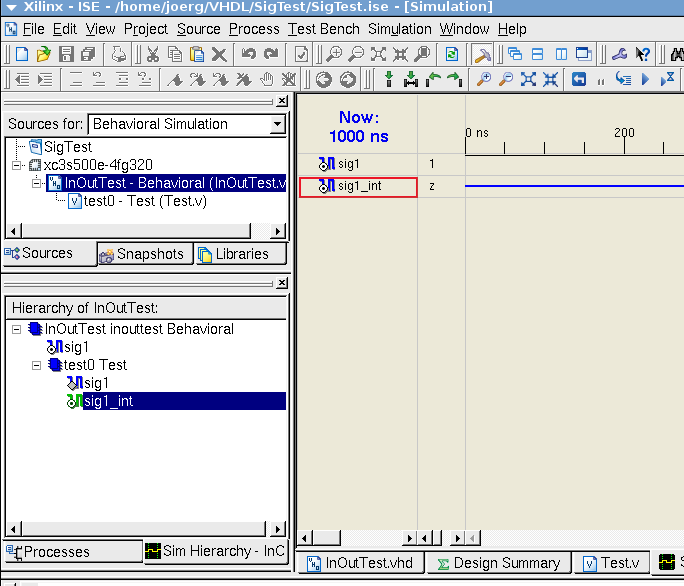Click the Cut scissors icon
This screenshot has width=684, height=586.
coord(153,54)
